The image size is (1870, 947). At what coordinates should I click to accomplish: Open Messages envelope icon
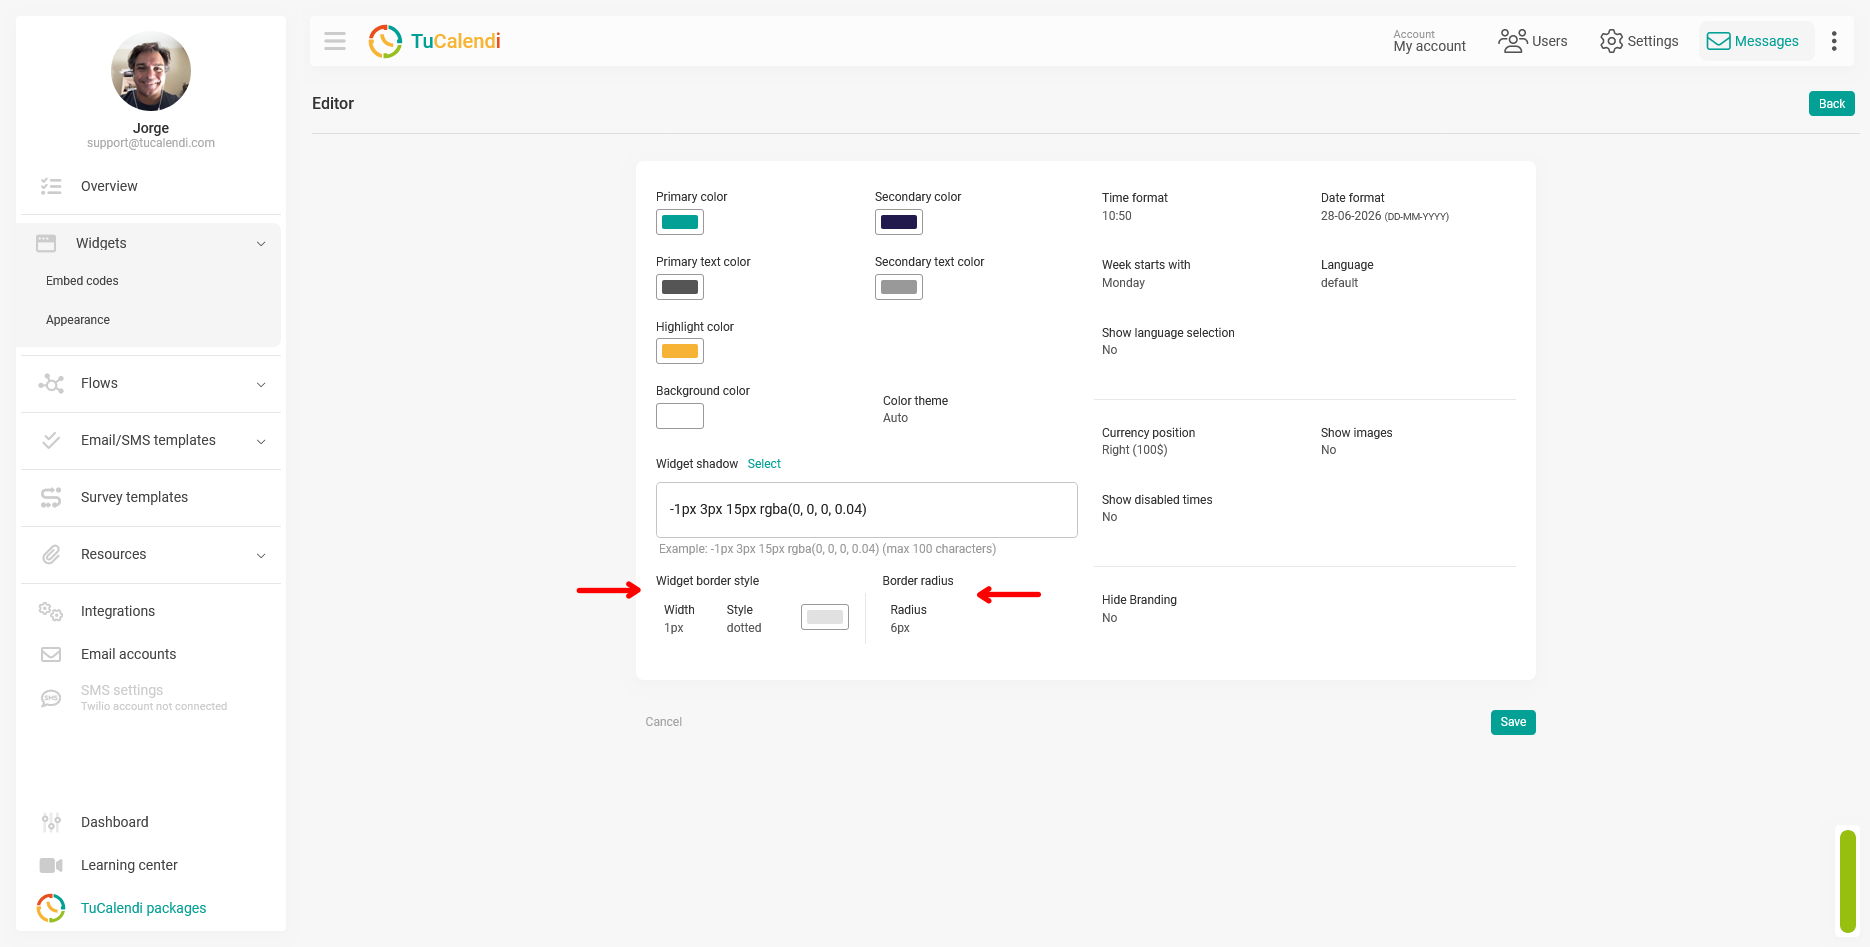tap(1718, 41)
